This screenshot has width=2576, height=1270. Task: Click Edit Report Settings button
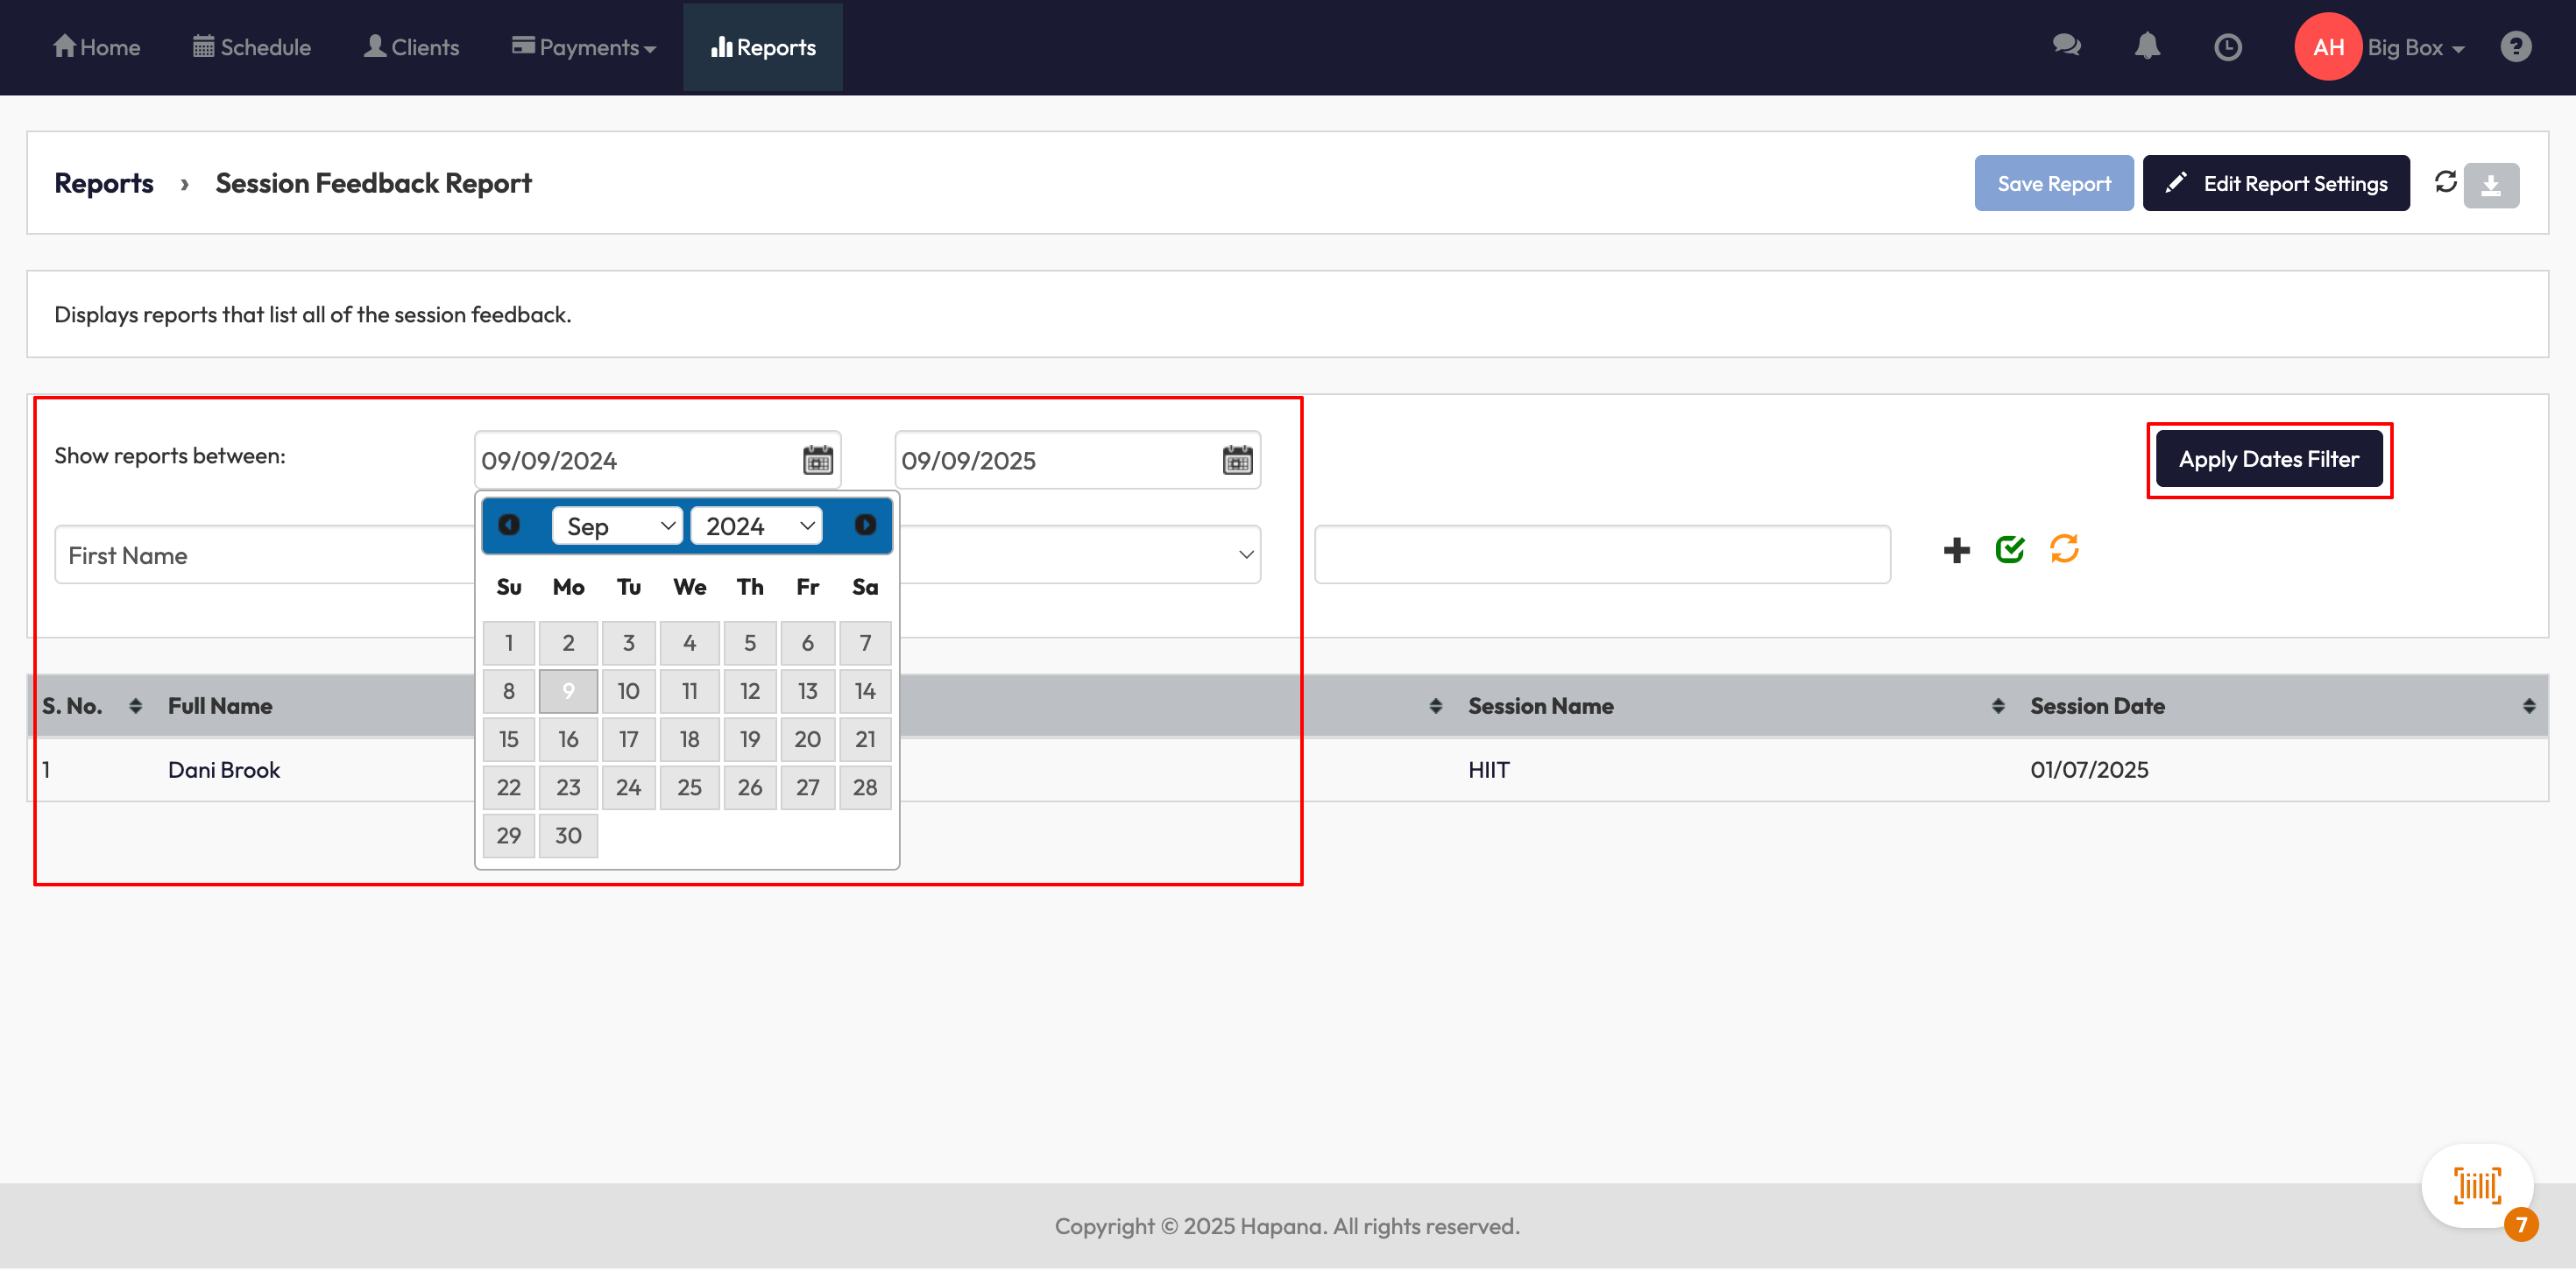click(x=2275, y=183)
